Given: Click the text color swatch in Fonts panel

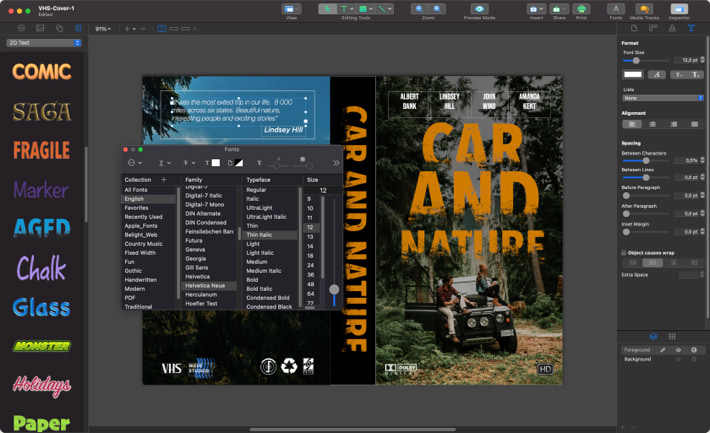Looking at the screenshot, I should coord(216,163).
